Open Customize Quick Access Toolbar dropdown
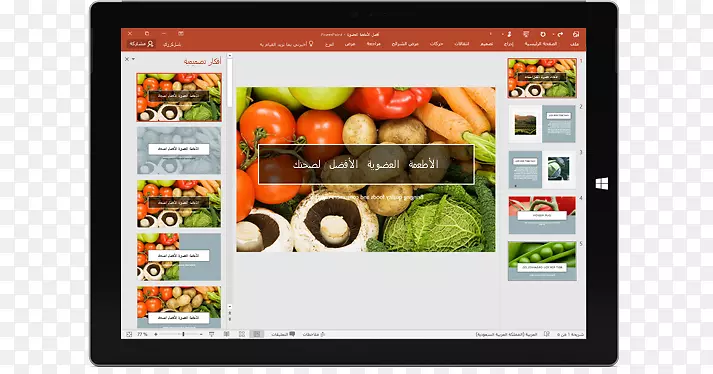This screenshot has width=713, height=374. coord(490,34)
